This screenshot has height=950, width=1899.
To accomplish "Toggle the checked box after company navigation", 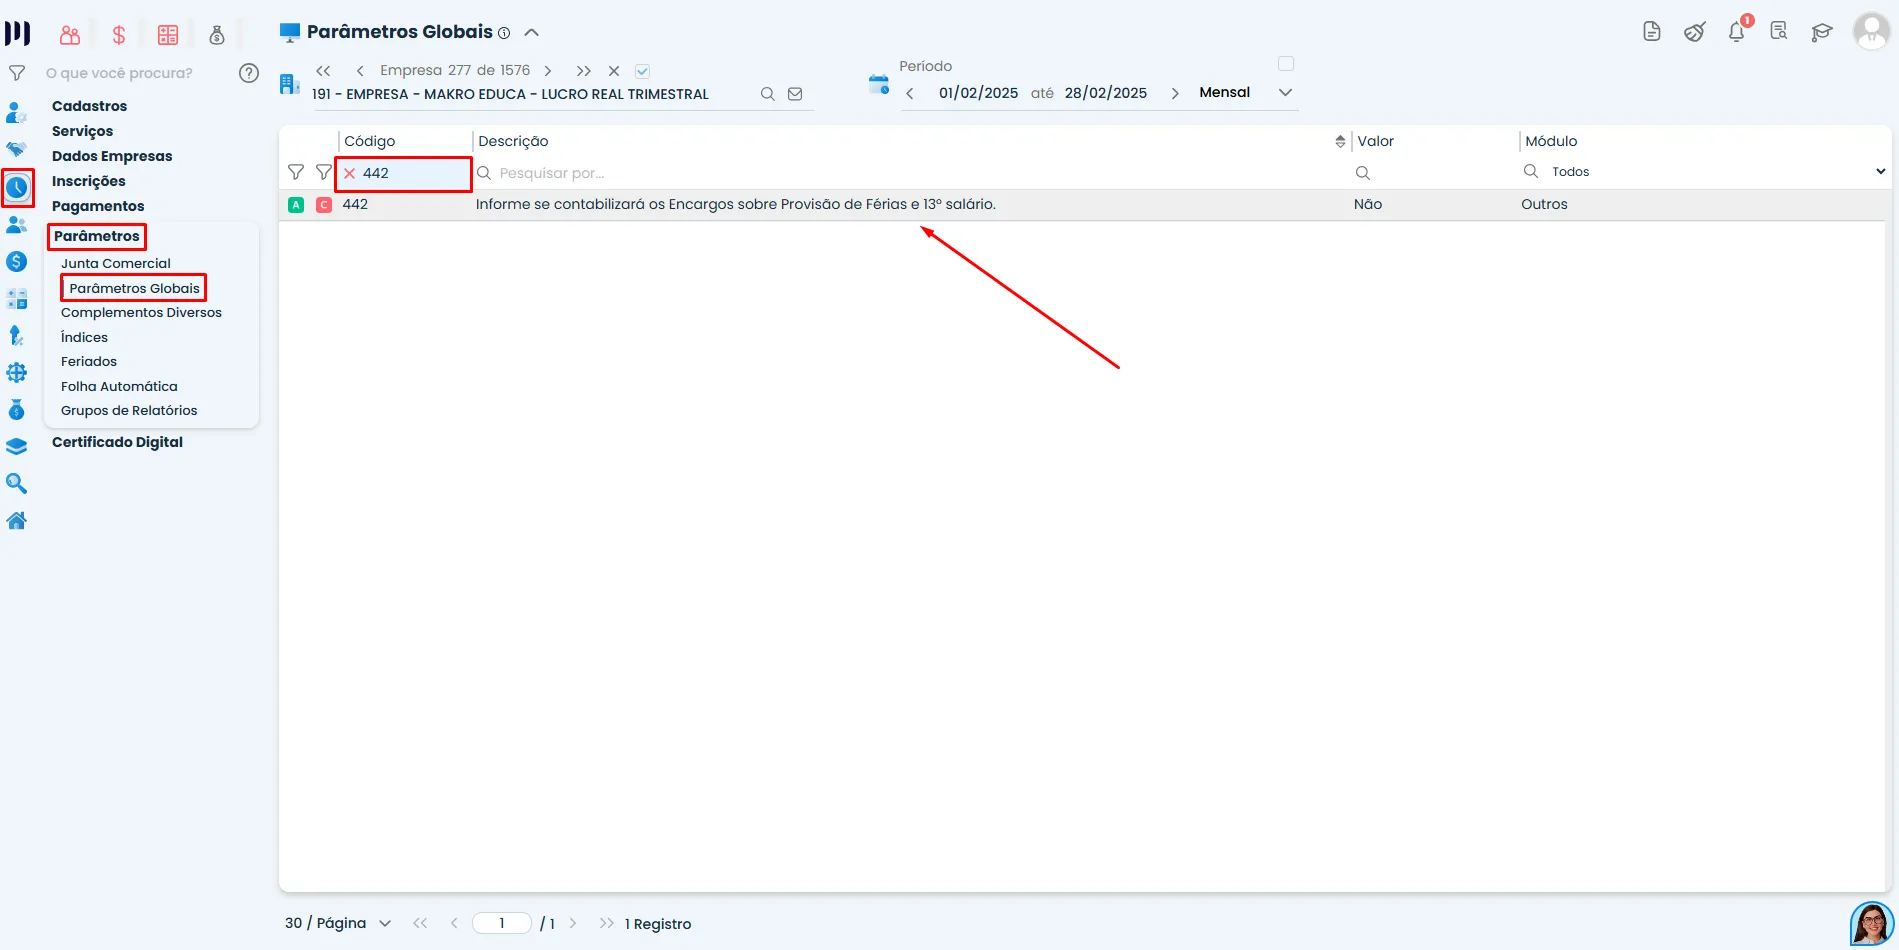I will pyautogui.click(x=643, y=71).
